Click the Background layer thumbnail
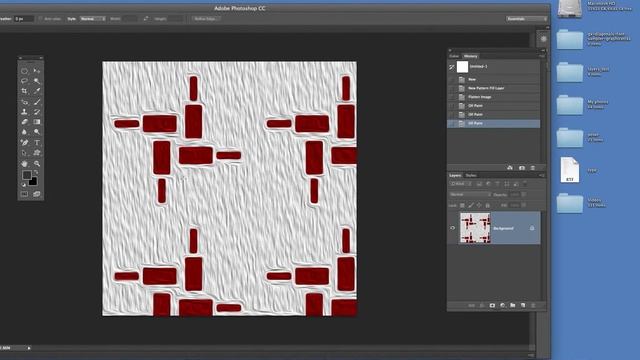Image resolution: width=640 pixels, height=360 pixels. coord(475,228)
